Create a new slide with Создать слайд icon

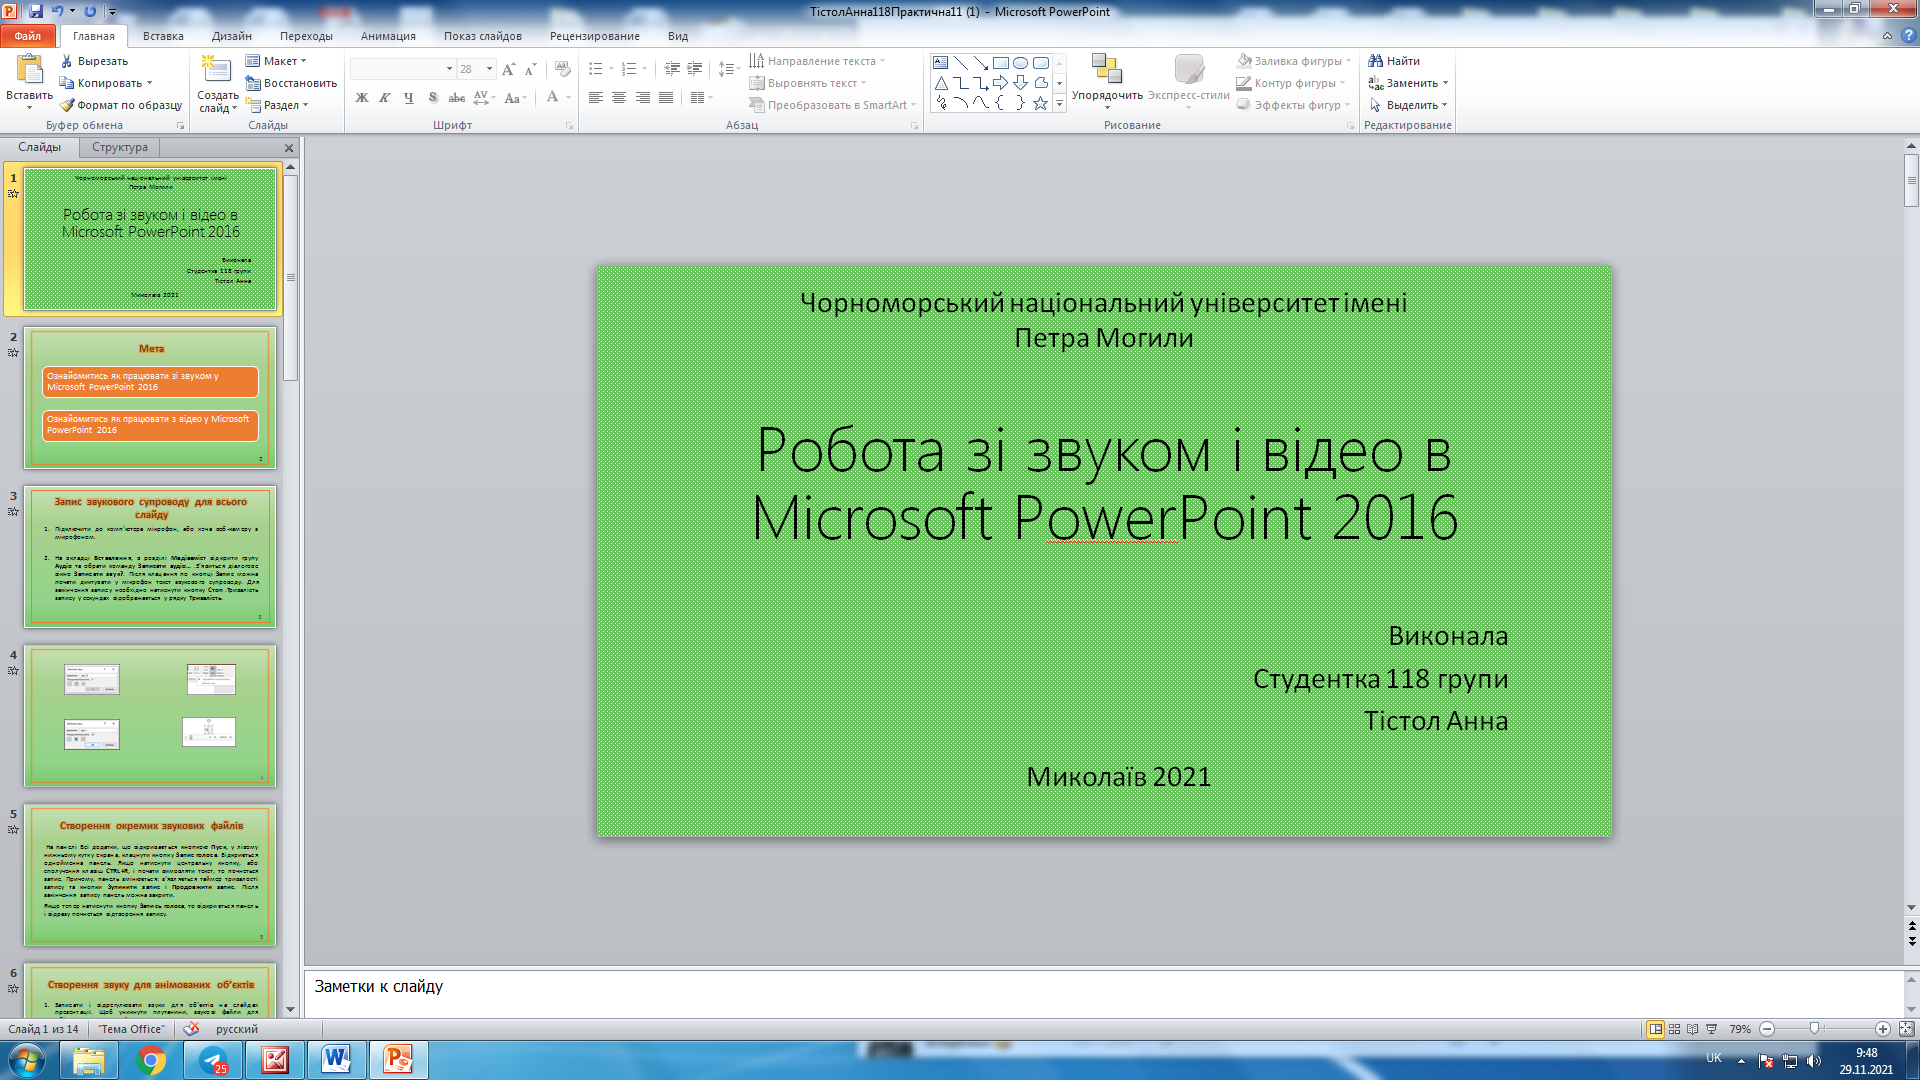216,68
